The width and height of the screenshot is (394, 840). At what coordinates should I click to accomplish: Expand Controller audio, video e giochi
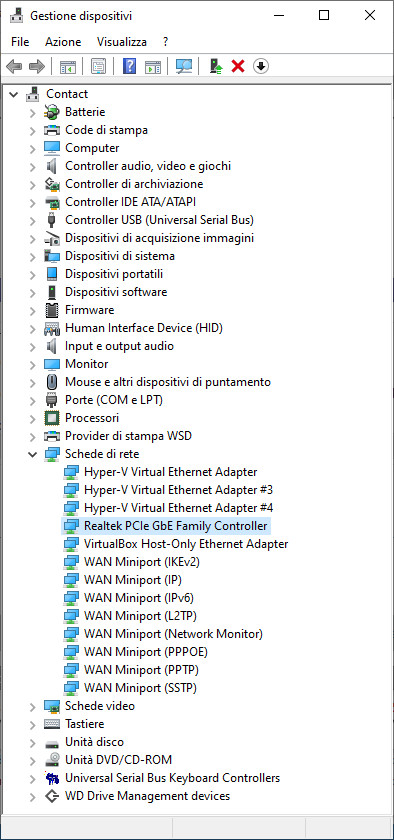[33, 167]
